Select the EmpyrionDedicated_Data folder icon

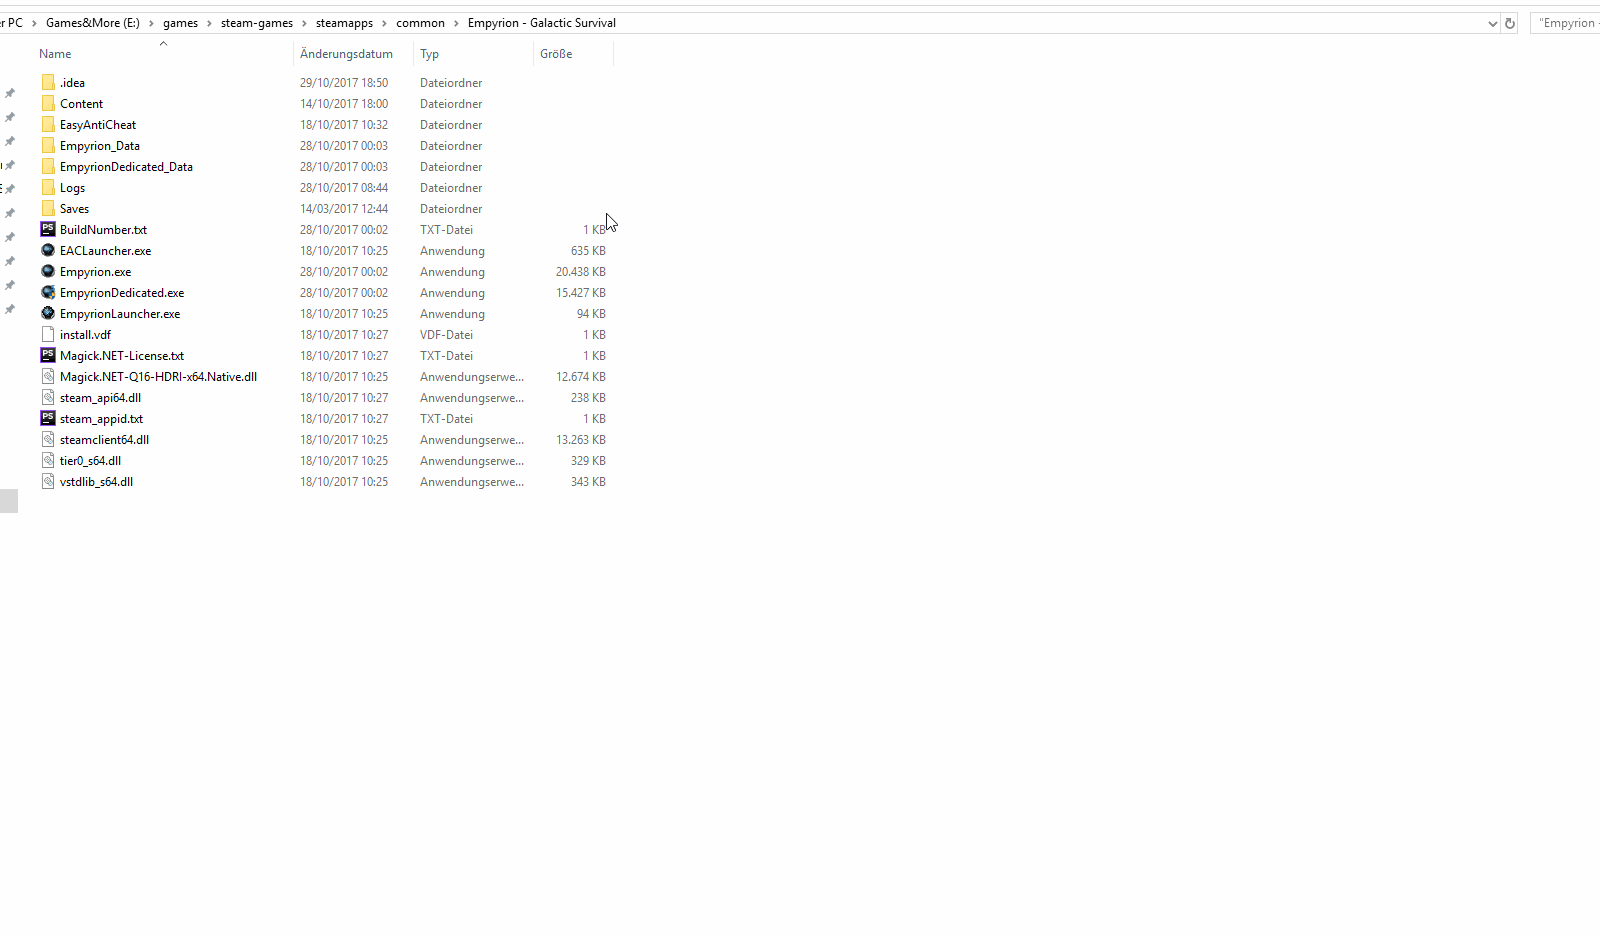(x=48, y=166)
